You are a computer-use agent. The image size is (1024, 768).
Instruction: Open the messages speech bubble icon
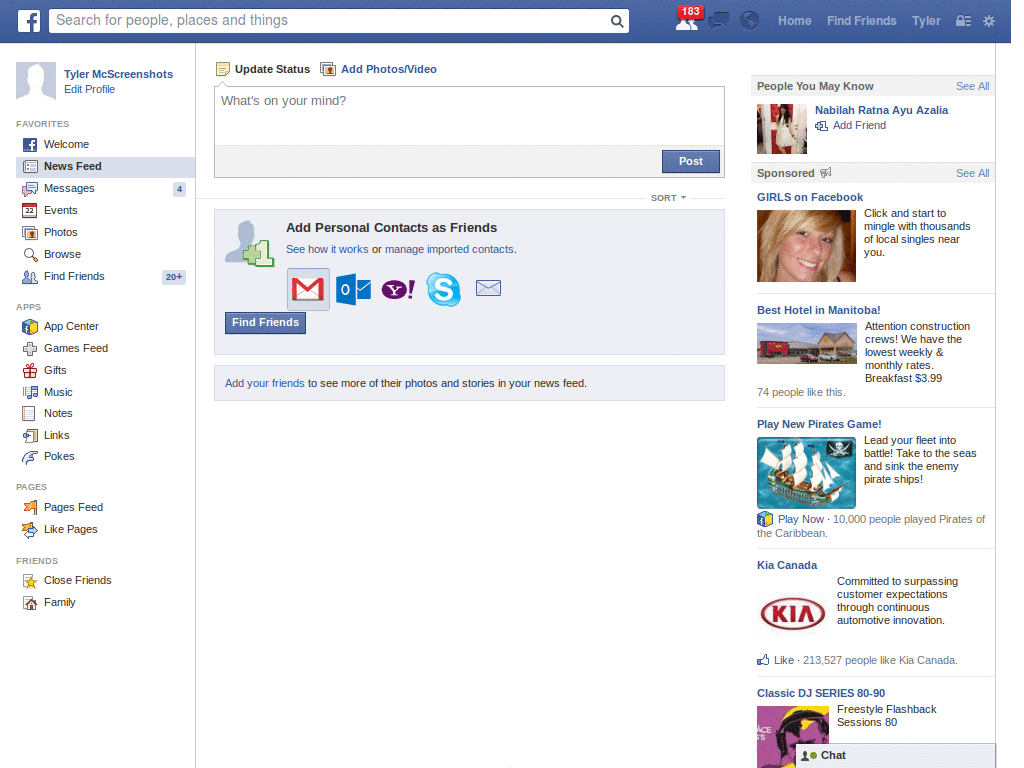pos(718,21)
